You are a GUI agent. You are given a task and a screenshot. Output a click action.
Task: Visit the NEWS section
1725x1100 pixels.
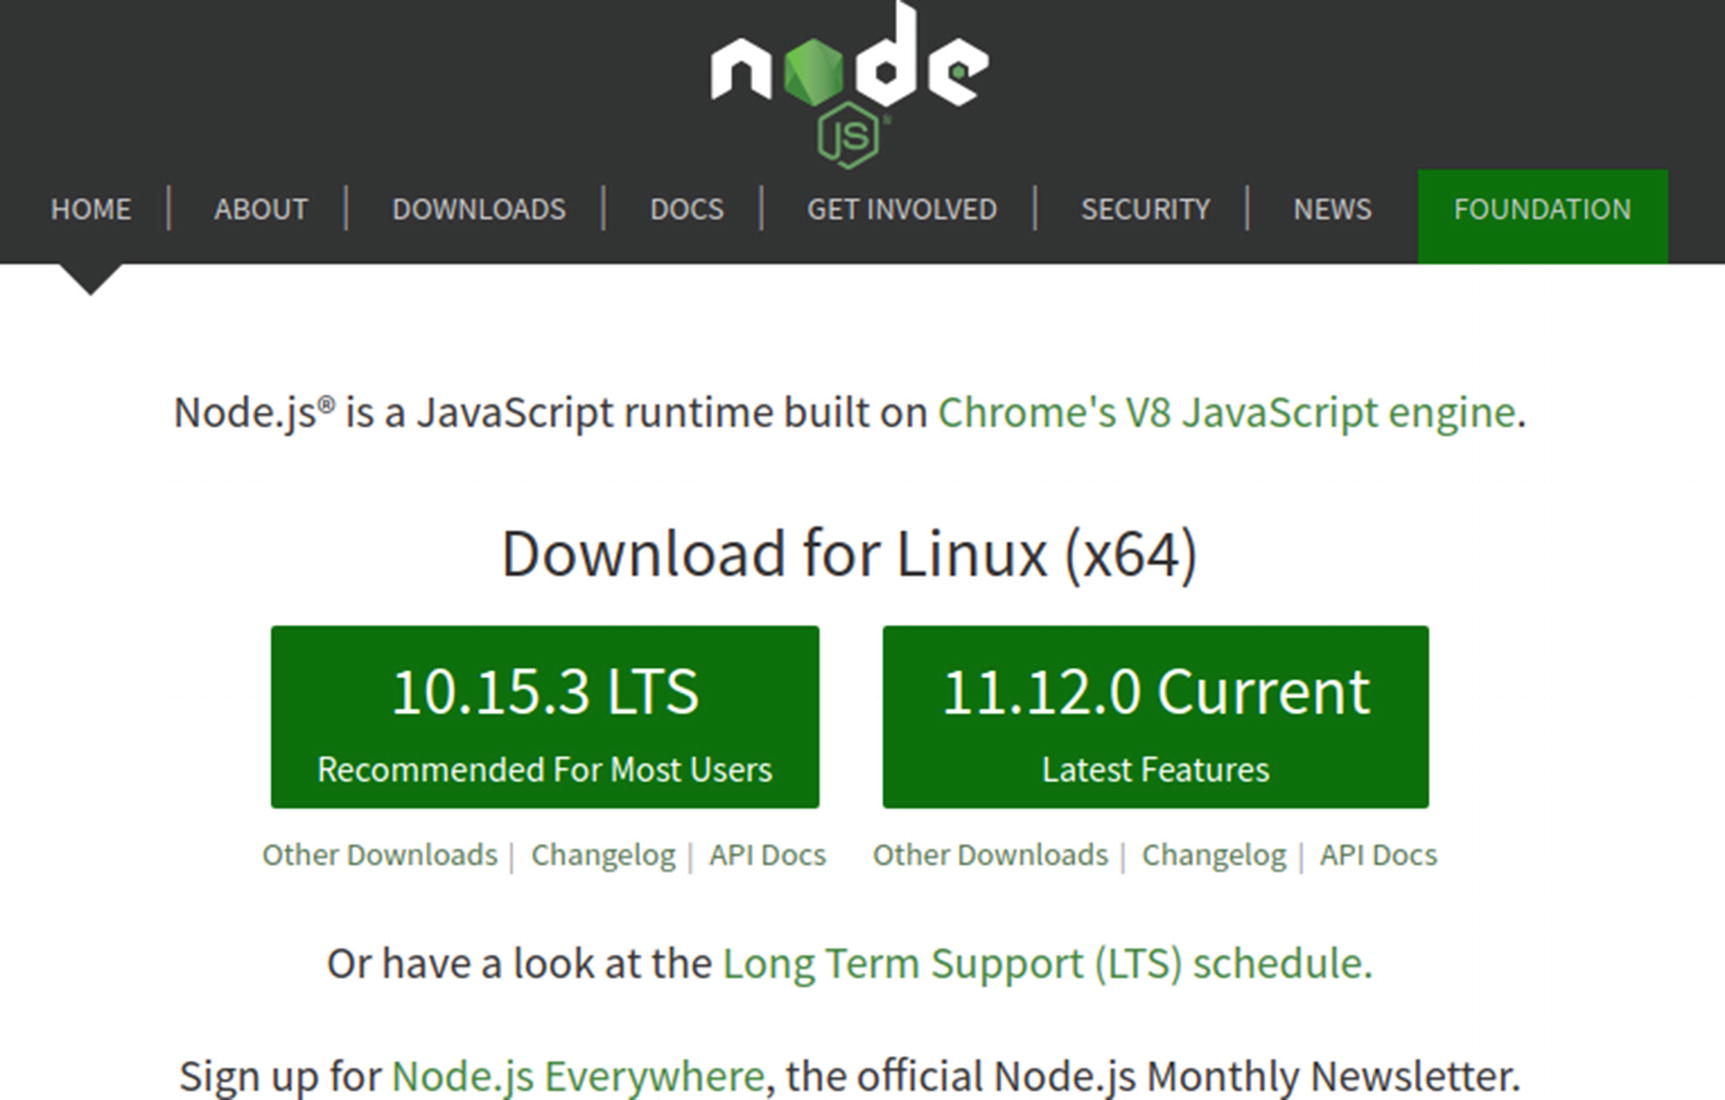tap(1332, 209)
